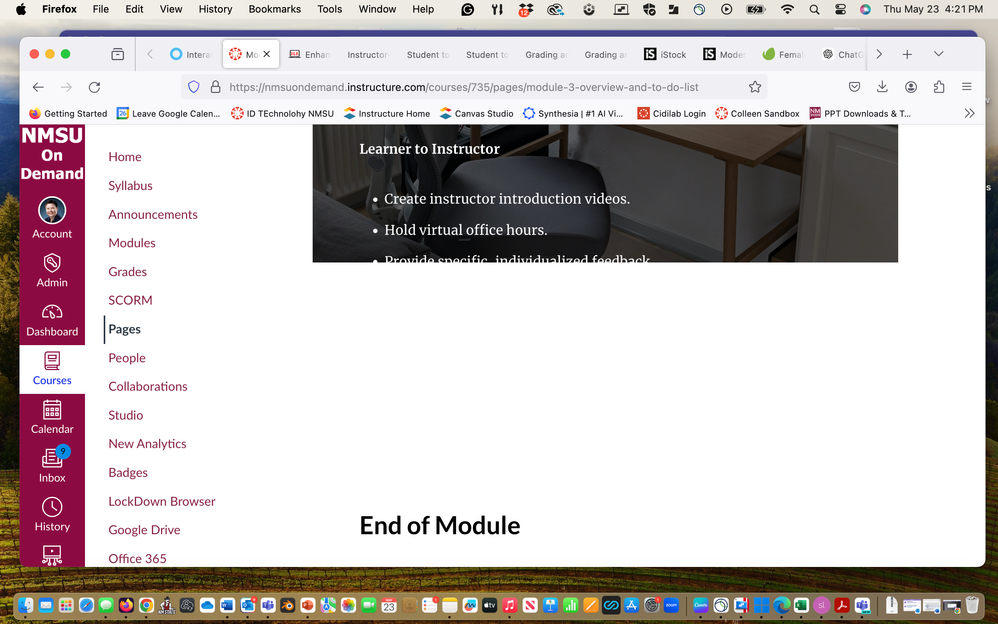This screenshot has width=998, height=624.
Task: Open Grades in course navigation
Action: click(127, 272)
